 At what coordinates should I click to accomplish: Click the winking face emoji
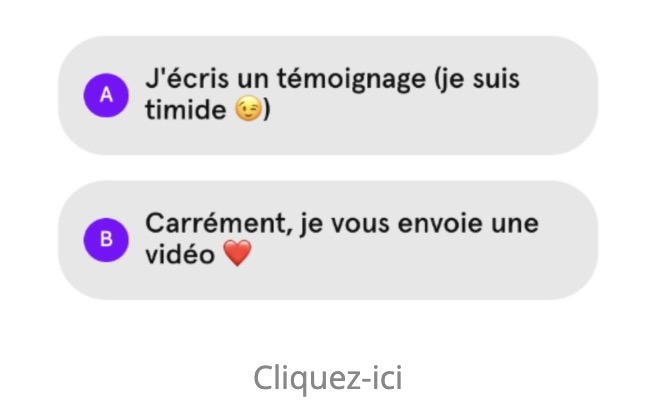pyautogui.click(x=248, y=109)
